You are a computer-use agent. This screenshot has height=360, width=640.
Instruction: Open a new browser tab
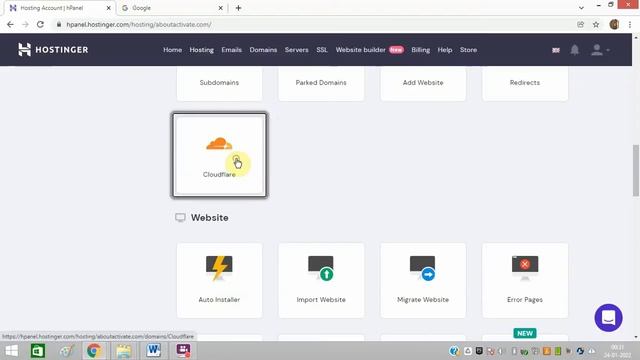tap(238, 8)
